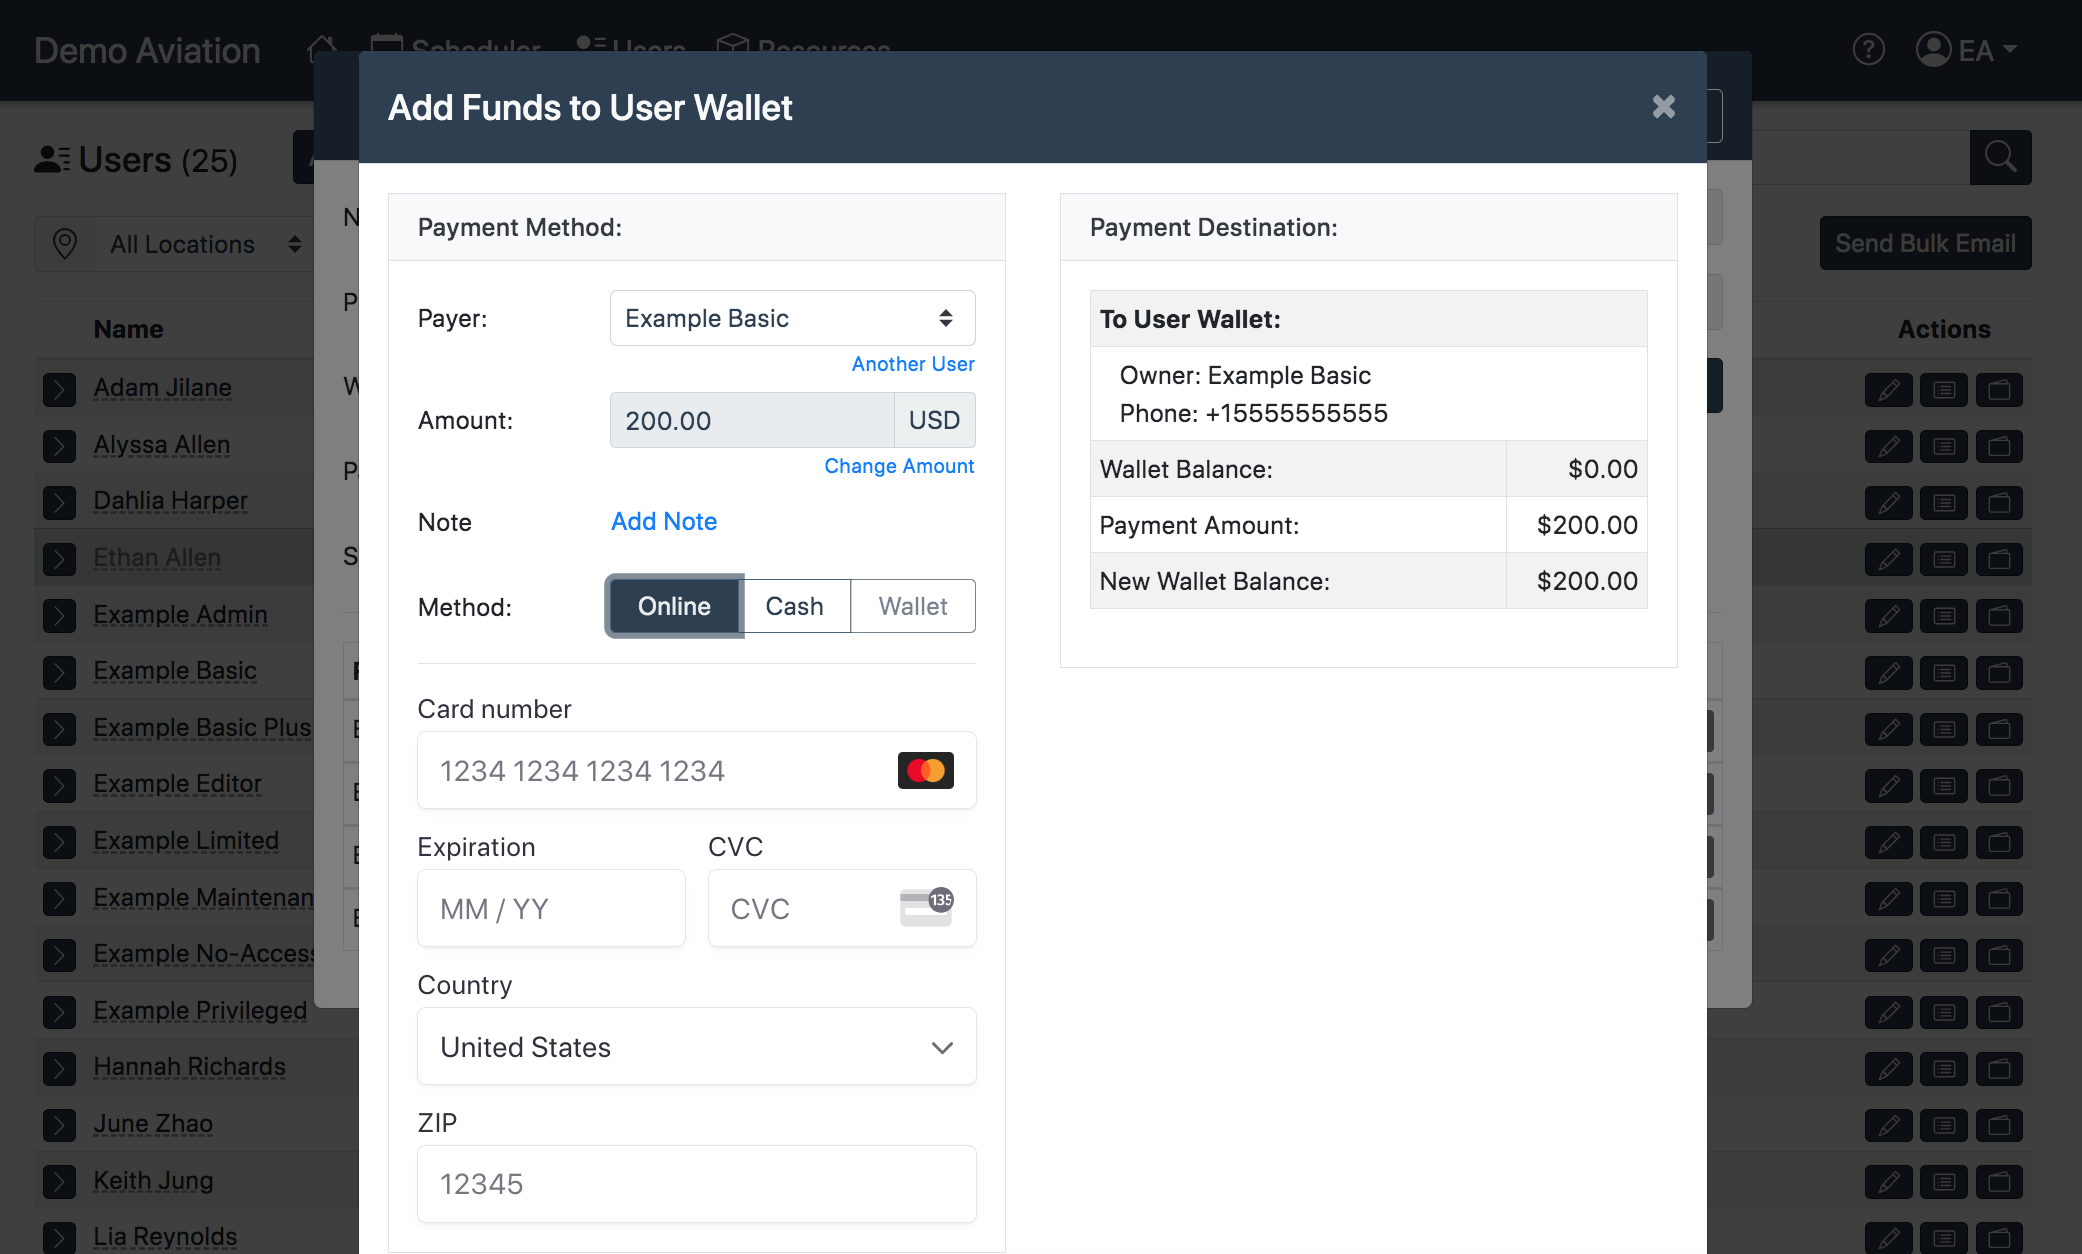
Task: Click the Mastercard icon in the card number field
Action: click(925, 771)
